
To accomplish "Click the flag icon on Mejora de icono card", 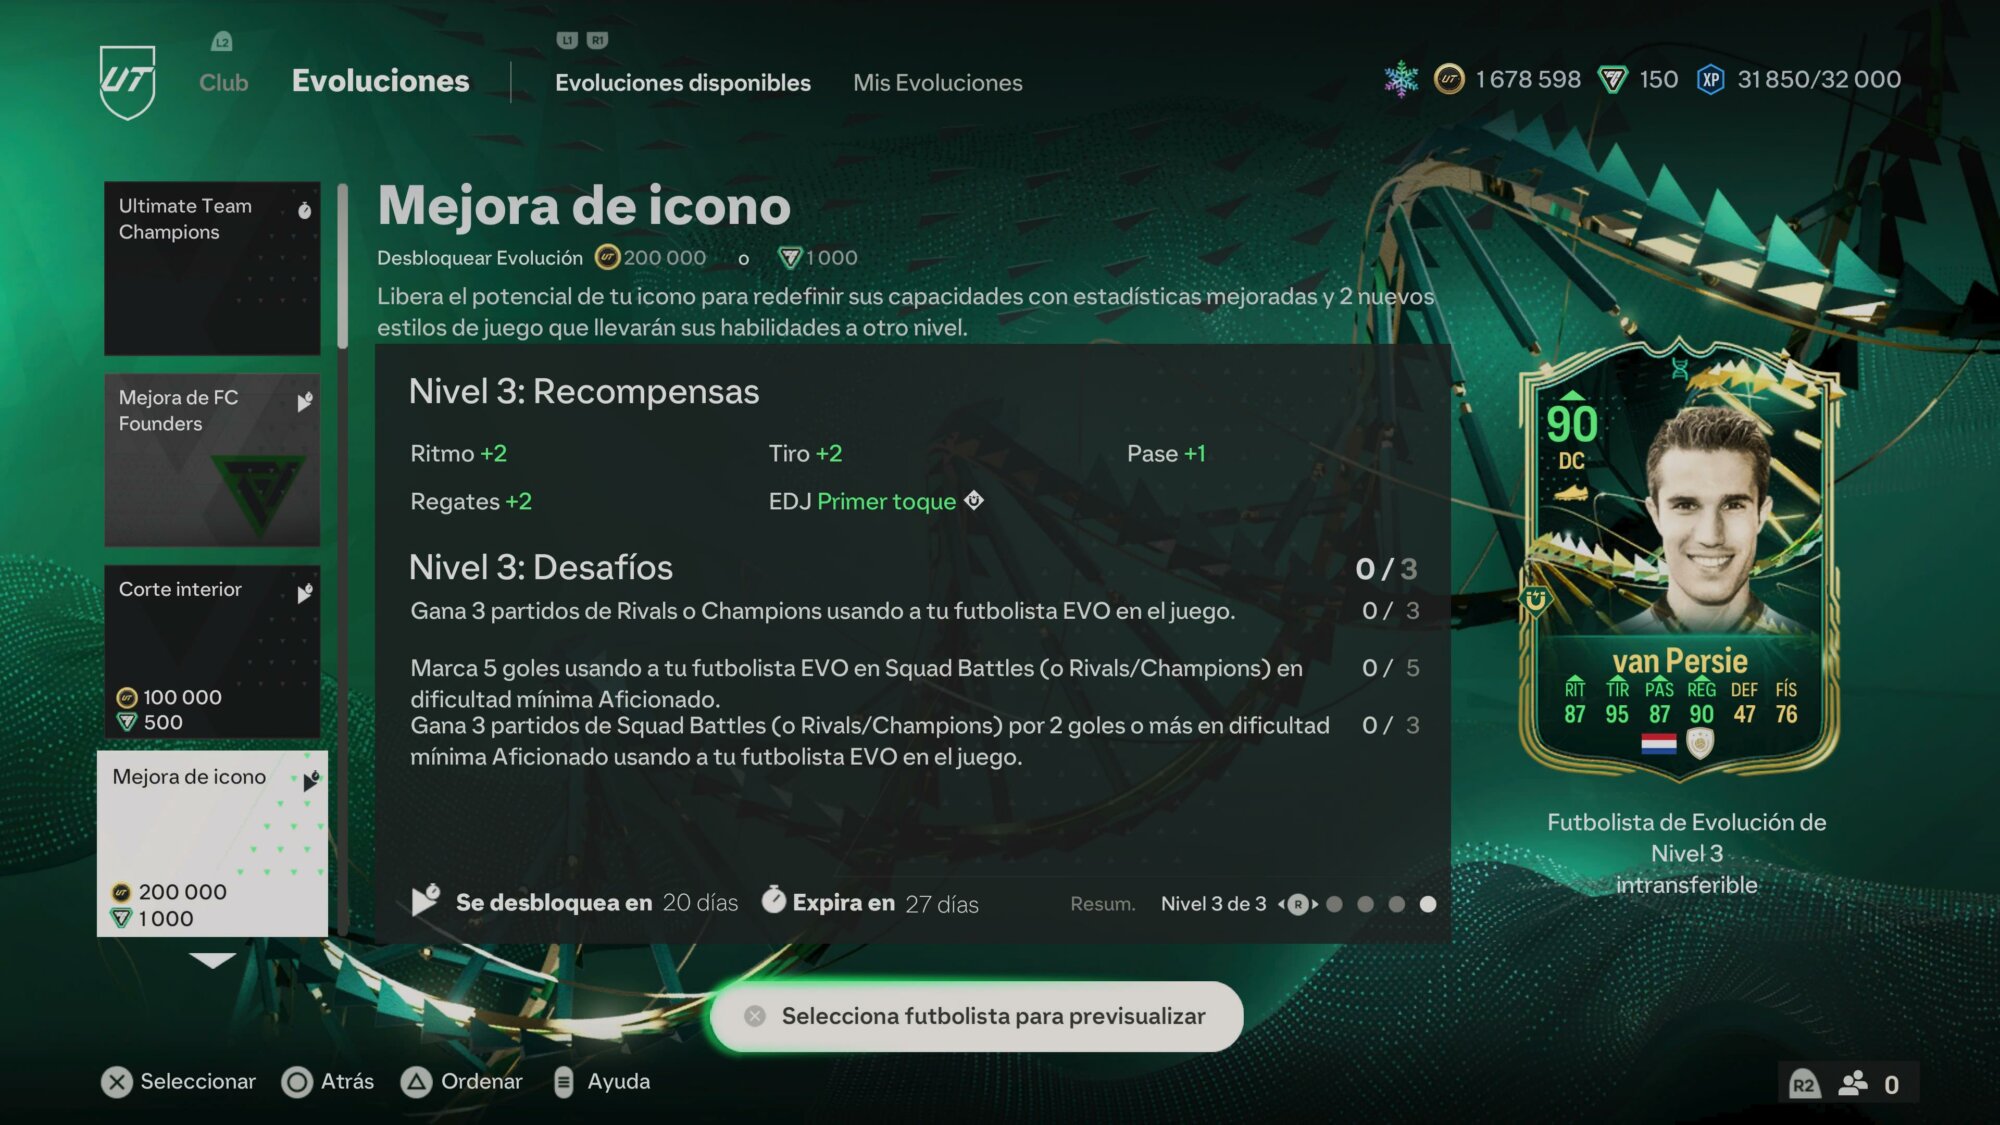I will click(x=311, y=781).
